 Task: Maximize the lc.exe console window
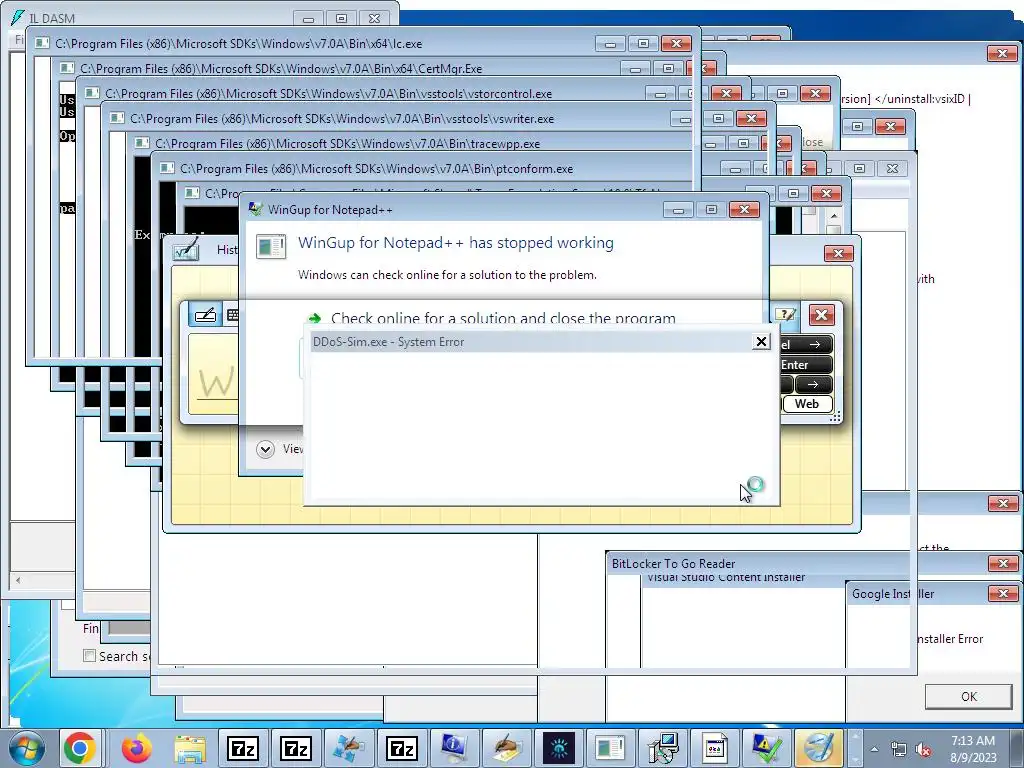click(x=643, y=44)
